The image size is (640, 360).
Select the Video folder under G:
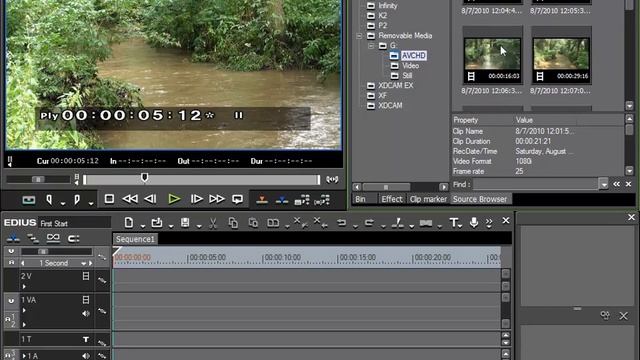click(x=411, y=66)
